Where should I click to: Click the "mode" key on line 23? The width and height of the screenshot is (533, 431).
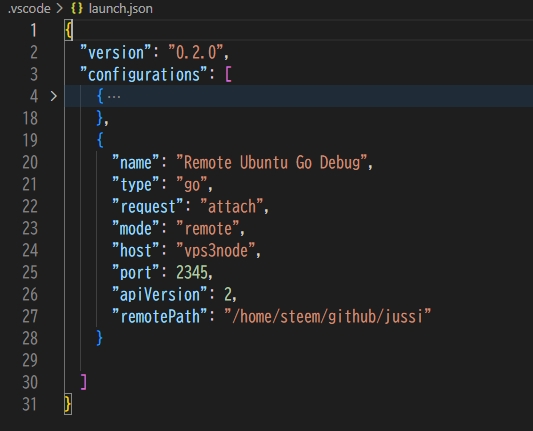coord(136,228)
